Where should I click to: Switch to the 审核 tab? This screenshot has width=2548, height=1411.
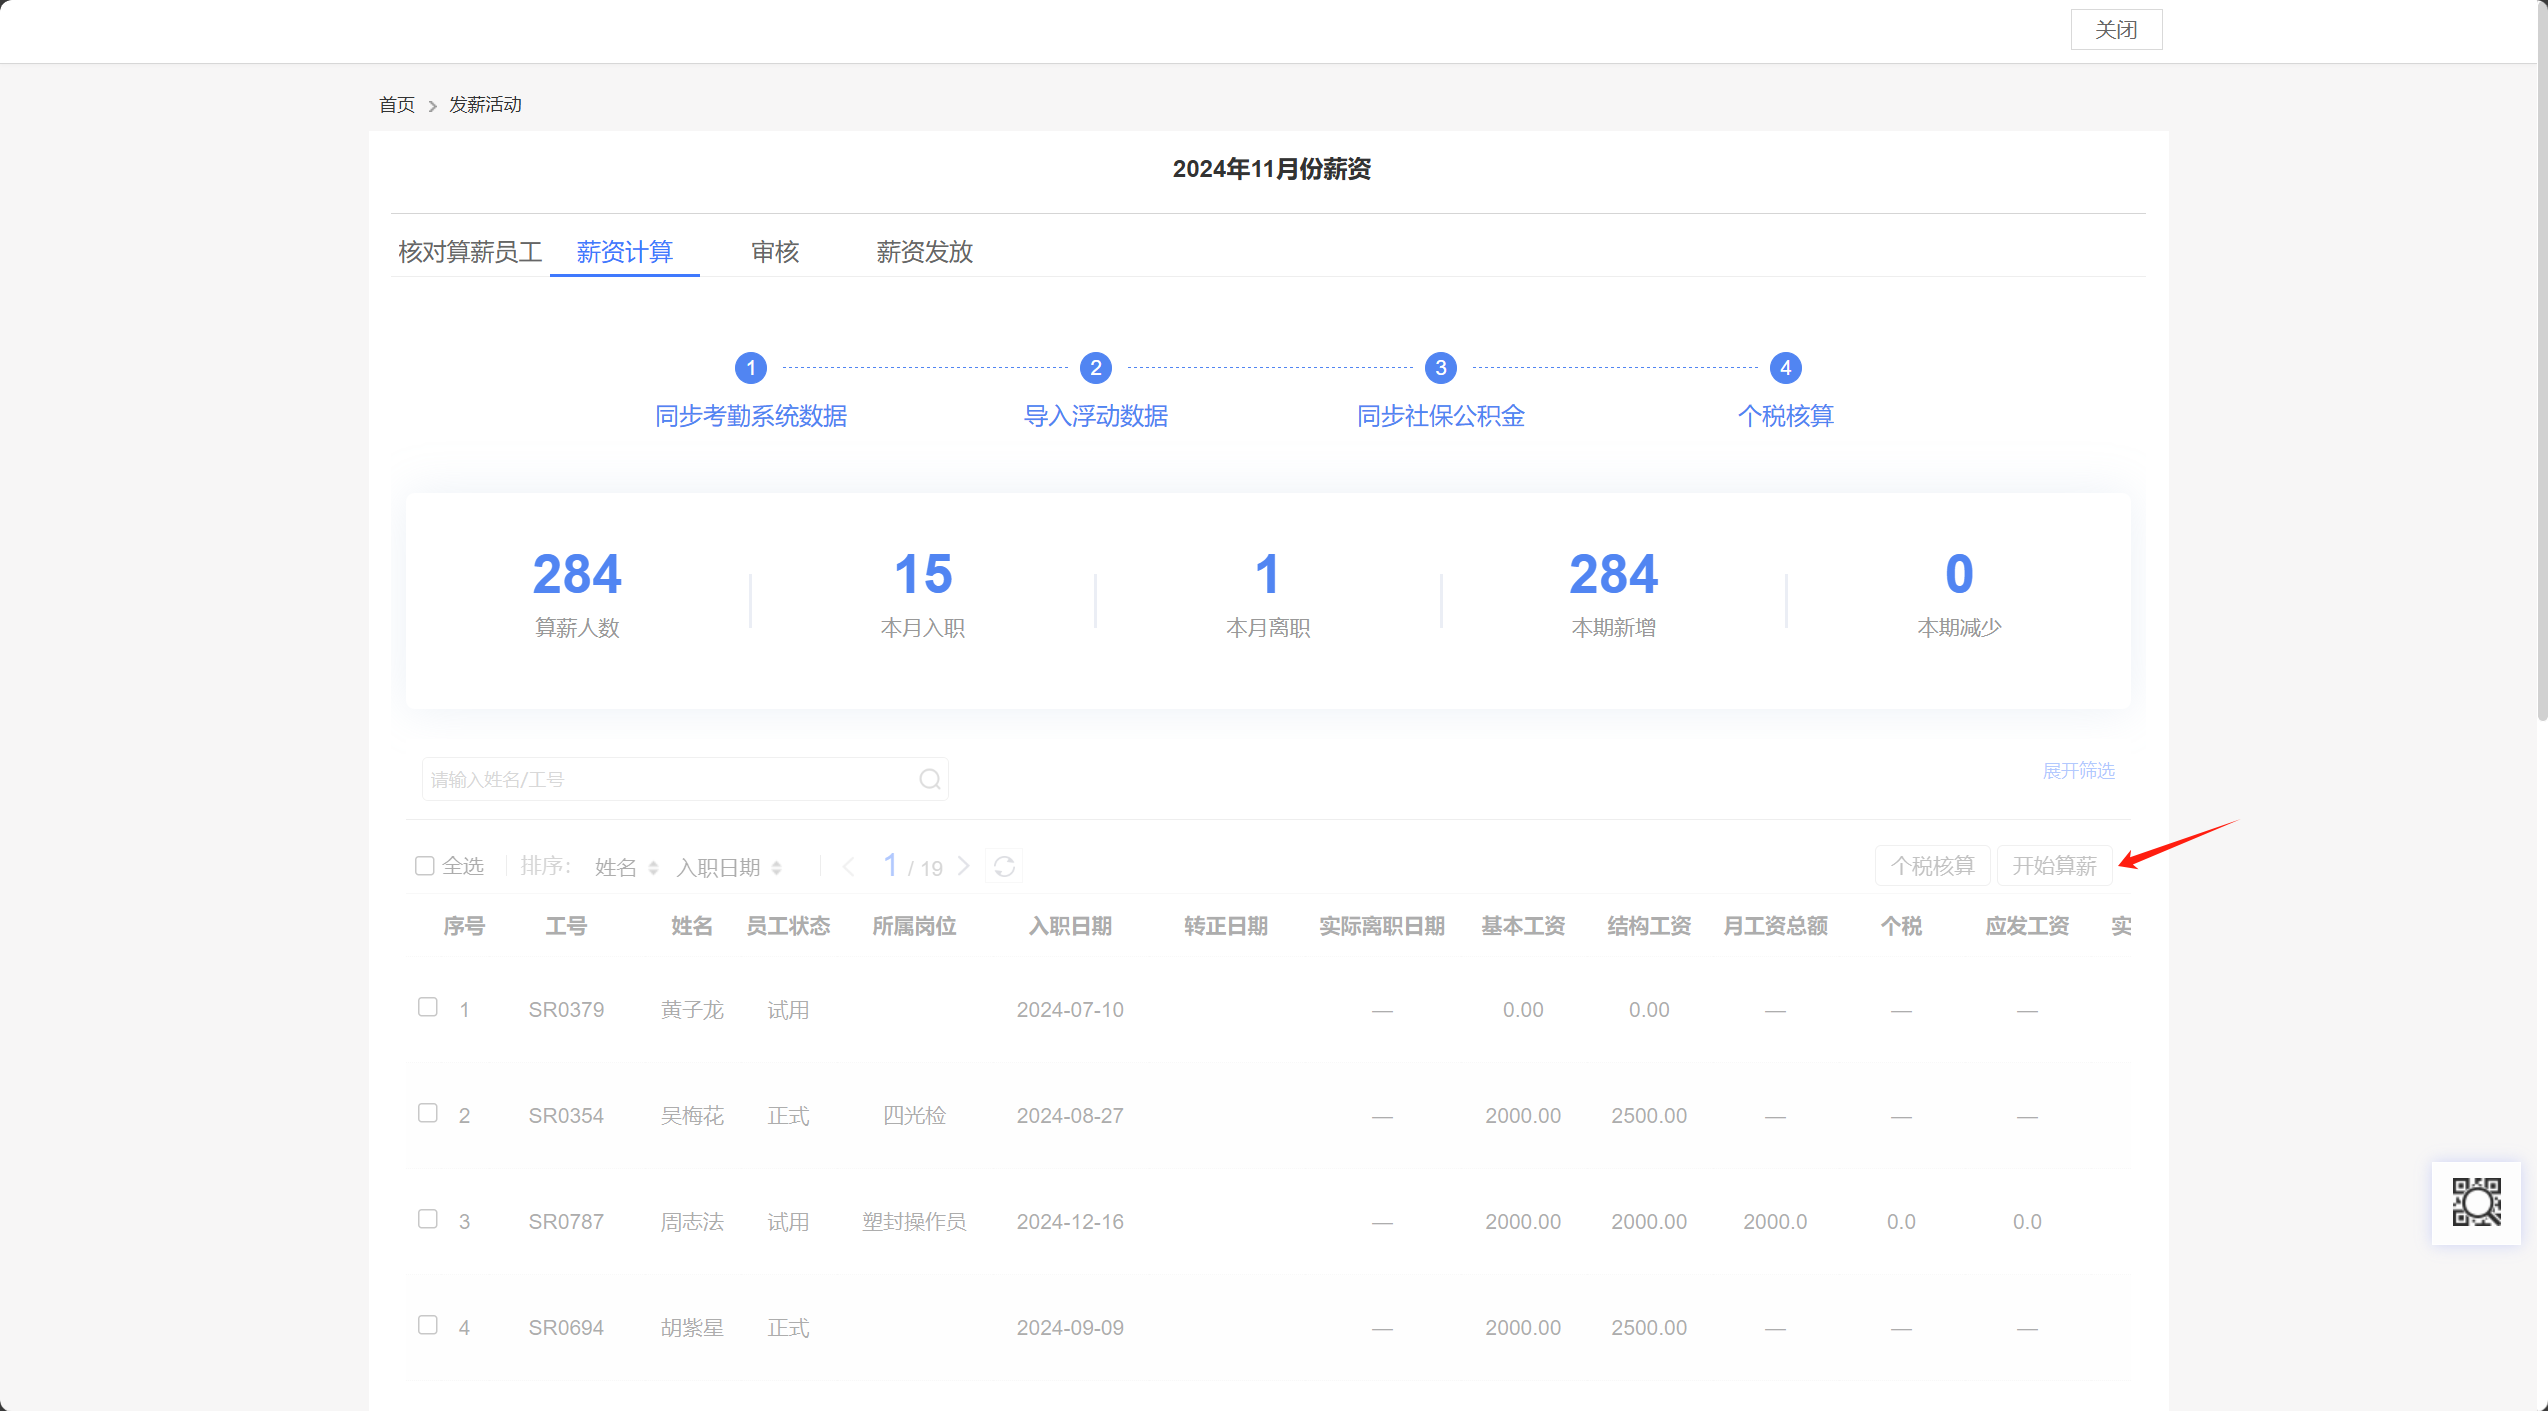[775, 252]
